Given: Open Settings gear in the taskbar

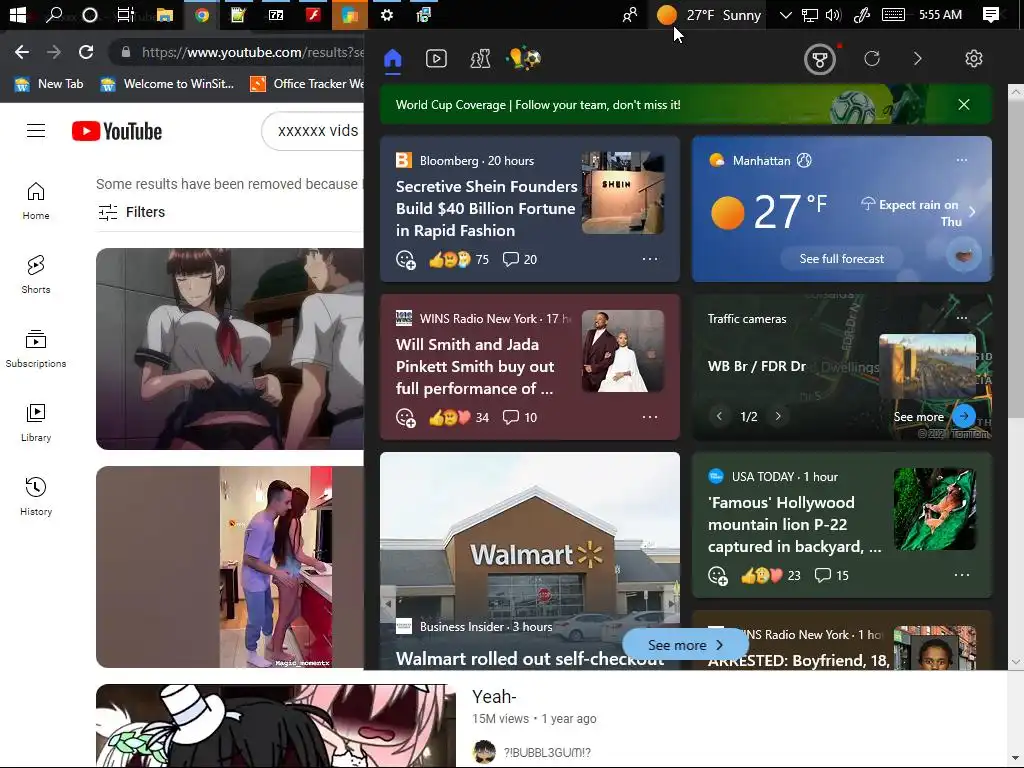Looking at the screenshot, I should (387, 14).
